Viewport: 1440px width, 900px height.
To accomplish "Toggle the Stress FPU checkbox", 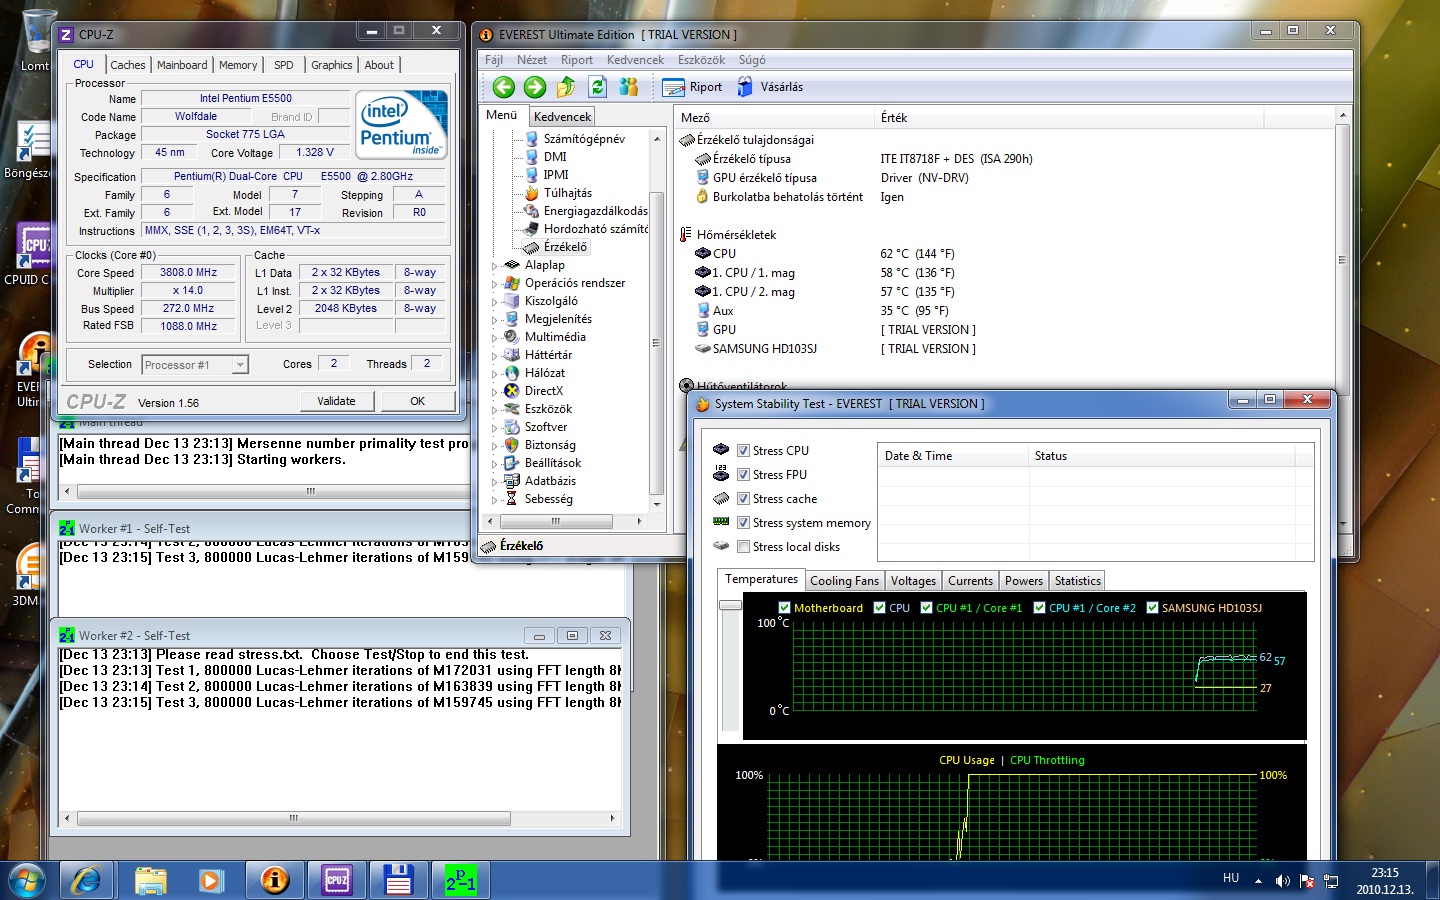I will click(743, 475).
